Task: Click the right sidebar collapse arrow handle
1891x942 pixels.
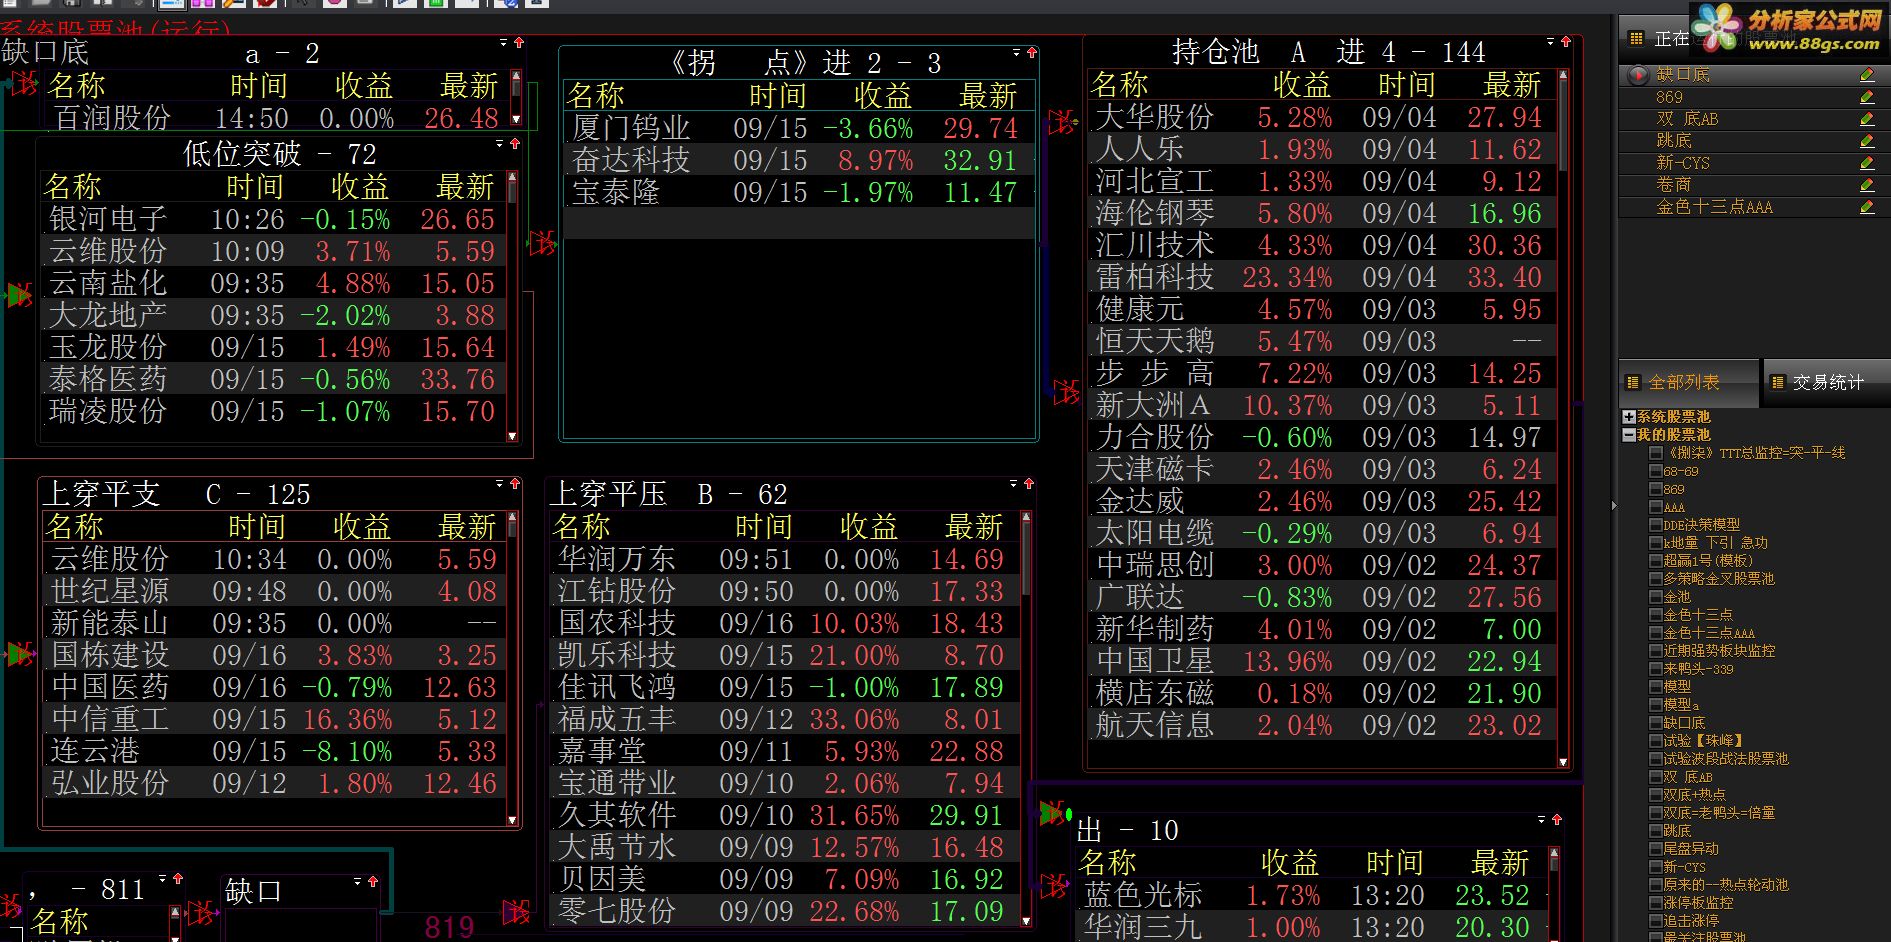Action: [x=1614, y=506]
